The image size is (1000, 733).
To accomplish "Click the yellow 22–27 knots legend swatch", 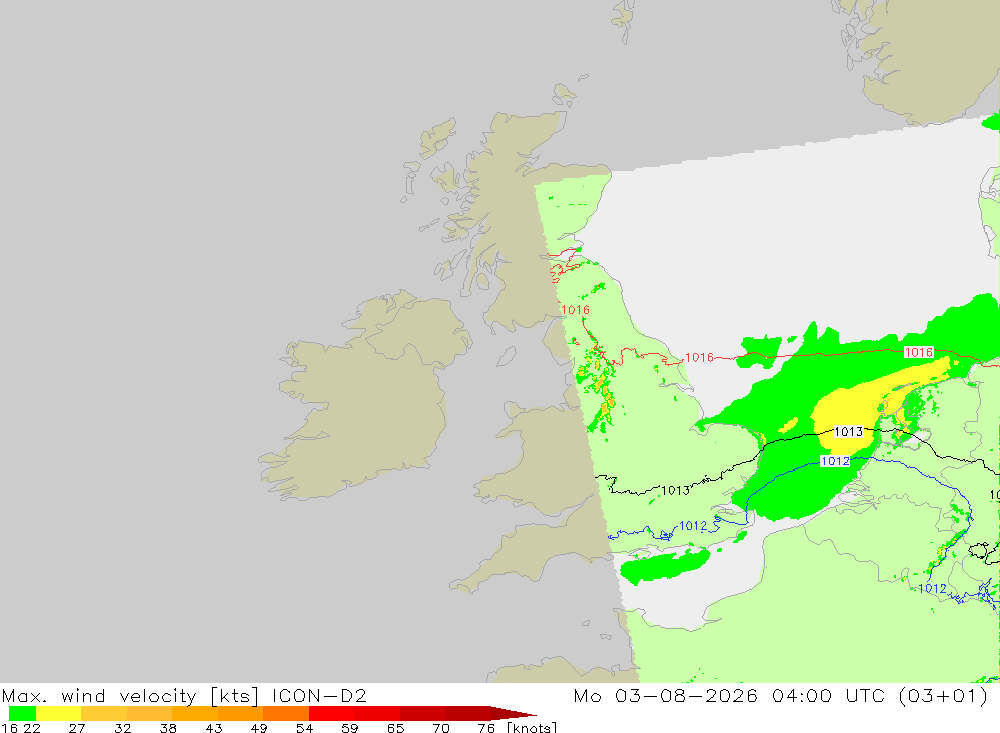I will 59,713.
